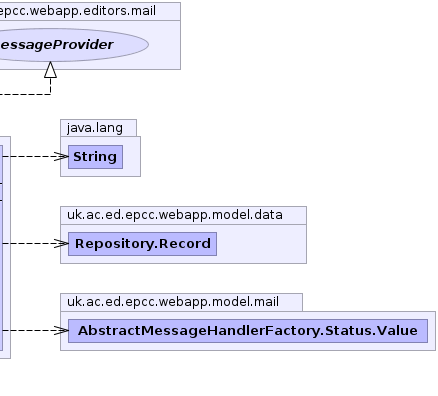The image size is (438, 396).
Task: Click empty space in model.data package body
Action: pyautogui.click(x=261, y=244)
